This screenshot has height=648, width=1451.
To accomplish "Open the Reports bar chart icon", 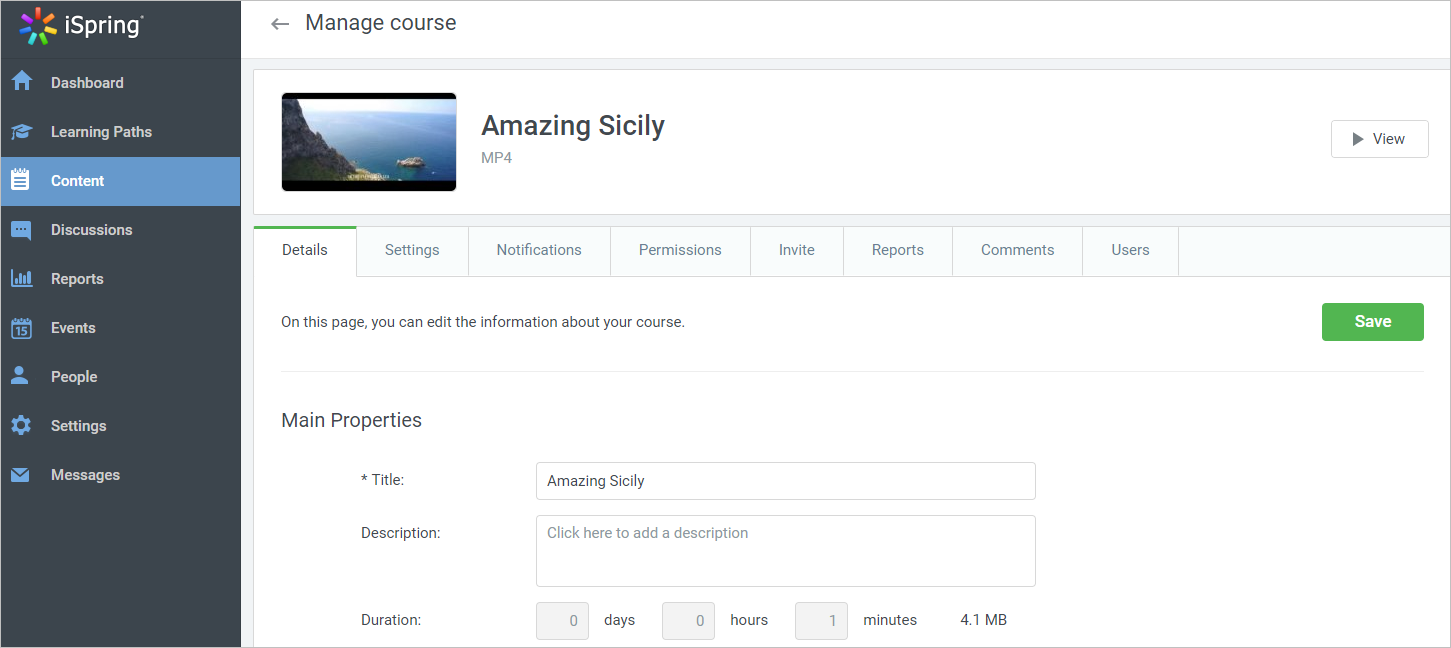I will click(x=21, y=279).
